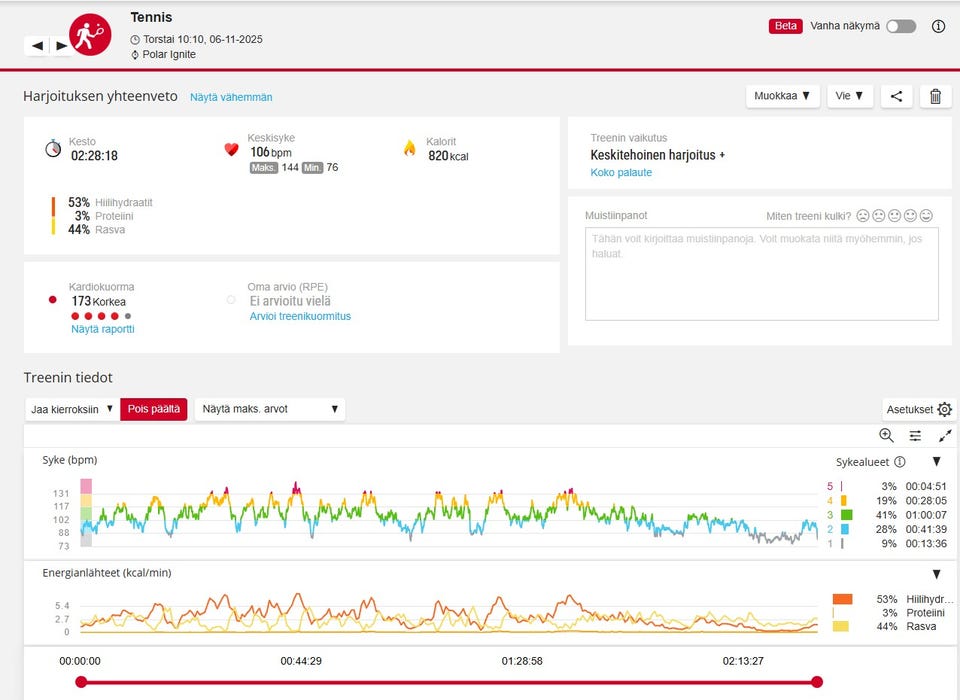Toggle the Pois päältä lap button
The width and height of the screenshot is (960, 700).
pos(154,409)
